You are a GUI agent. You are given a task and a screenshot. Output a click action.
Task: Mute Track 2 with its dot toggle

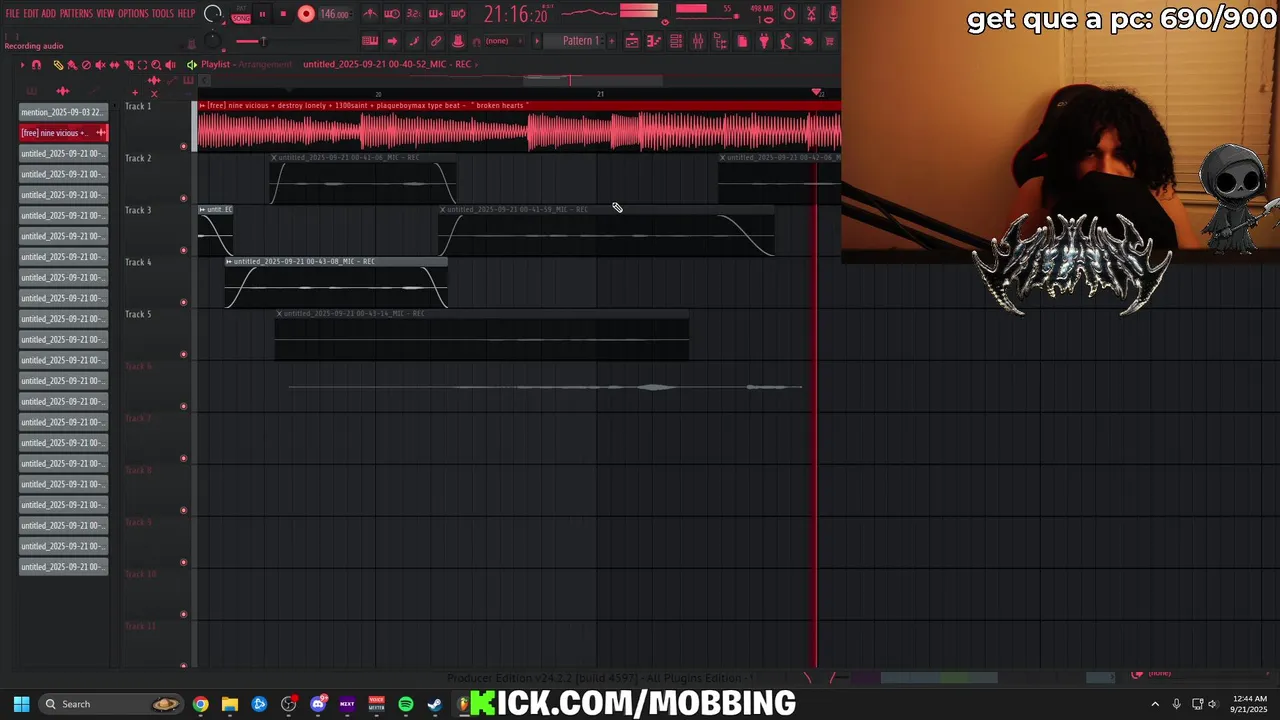click(x=183, y=198)
